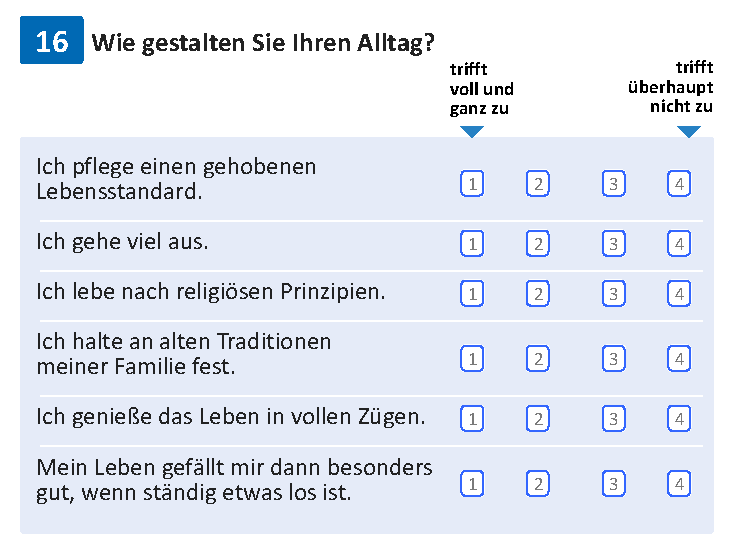Click the blue question number 16 badge
The height and width of the screenshot is (553, 750).
(52, 40)
